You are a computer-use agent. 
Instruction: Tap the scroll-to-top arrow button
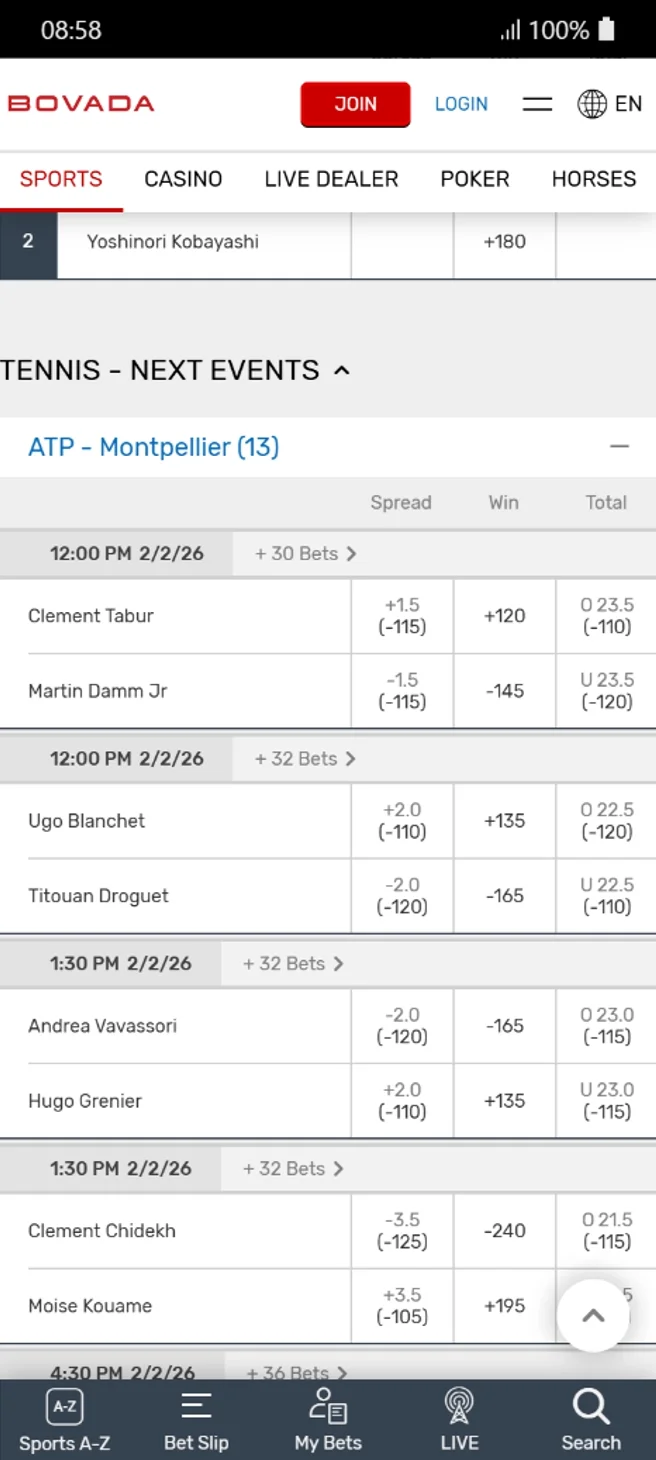tap(593, 1315)
